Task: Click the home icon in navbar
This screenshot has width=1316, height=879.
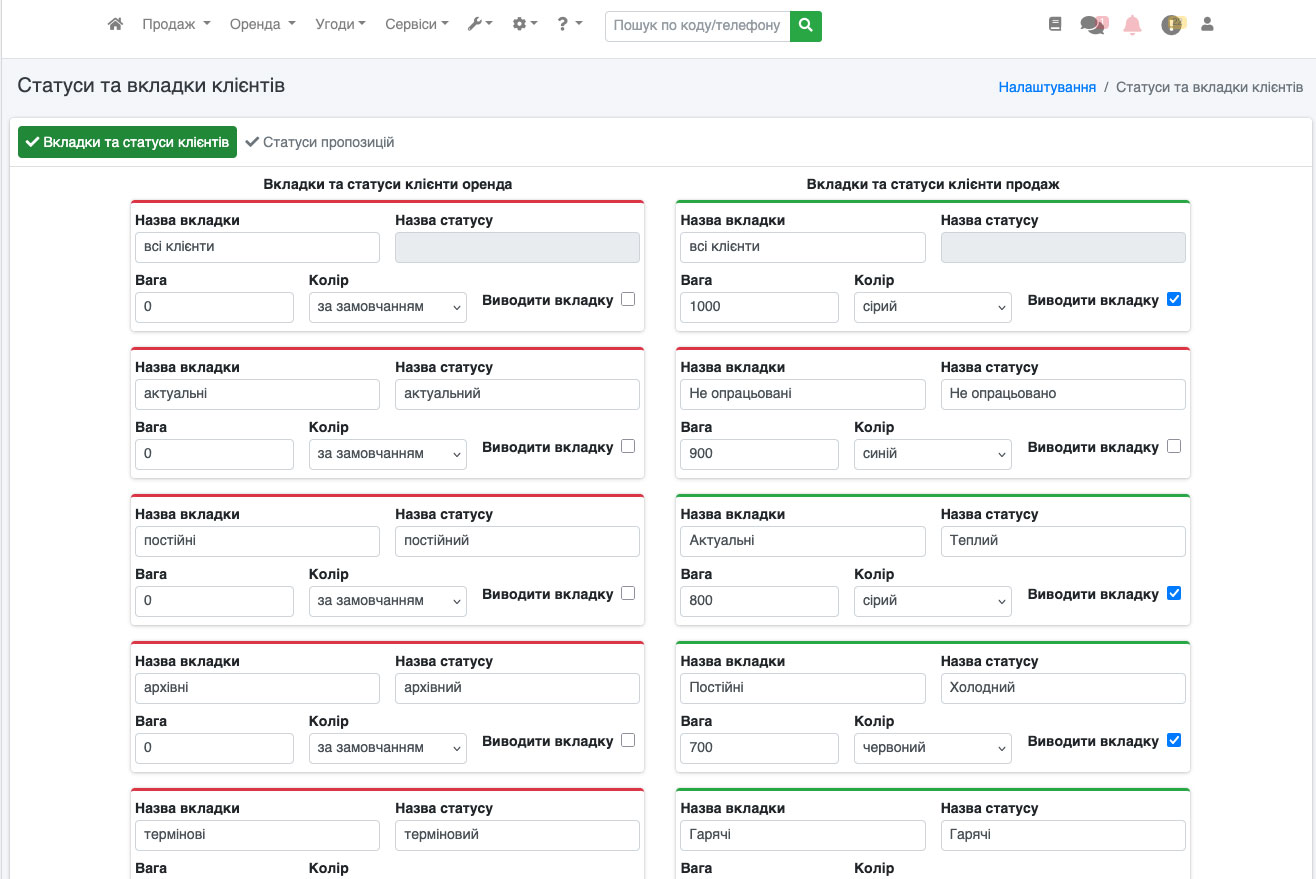Action: (x=115, y=25)
